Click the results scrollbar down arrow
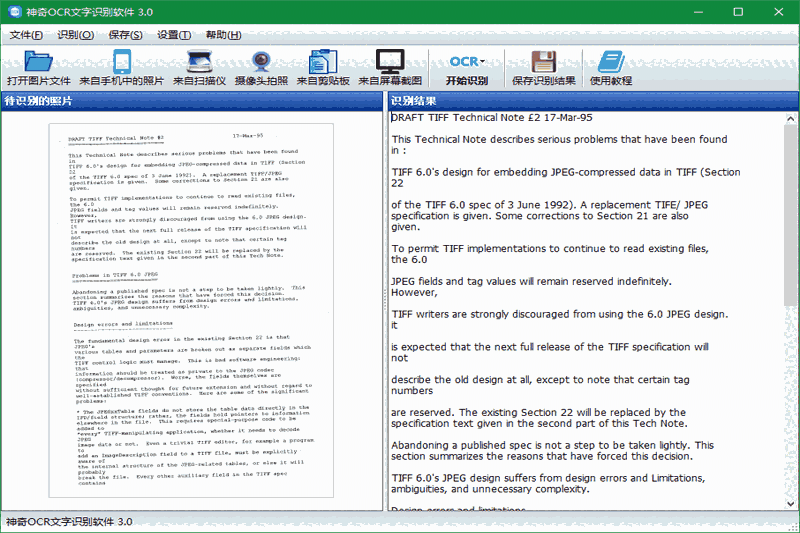The height and width of the screenshot is (533, 800). pyautogui.click(x=790, y=503)
